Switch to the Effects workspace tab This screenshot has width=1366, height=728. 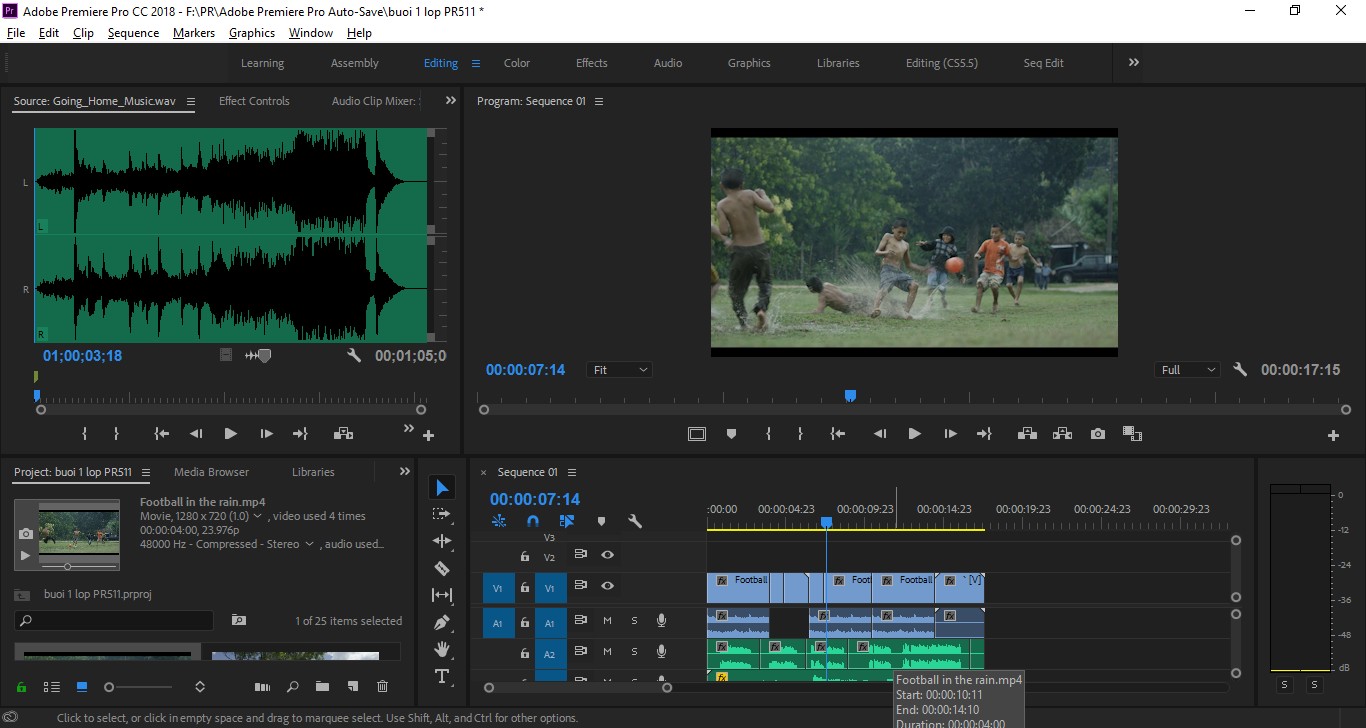pyautogui.click(x=591, y=63)
